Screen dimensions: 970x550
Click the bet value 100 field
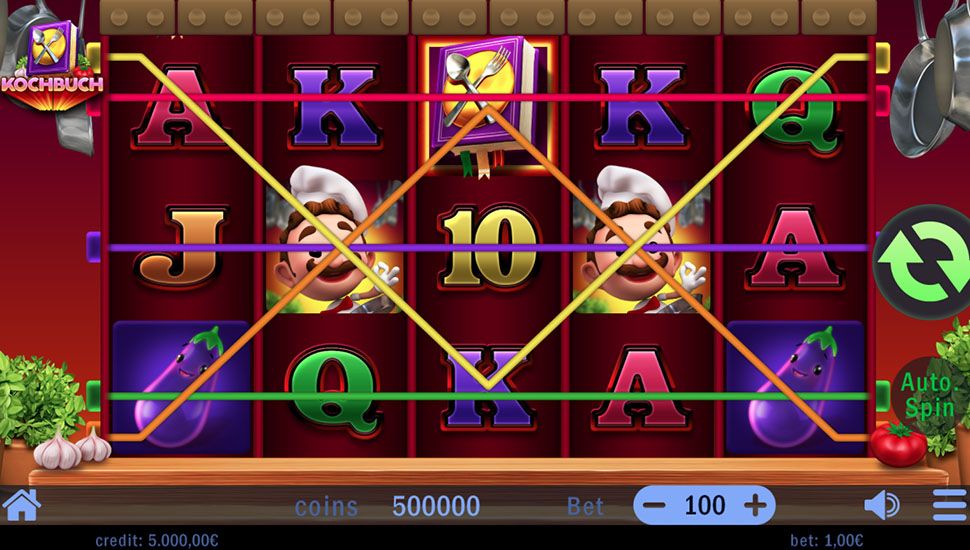point(705,505)
